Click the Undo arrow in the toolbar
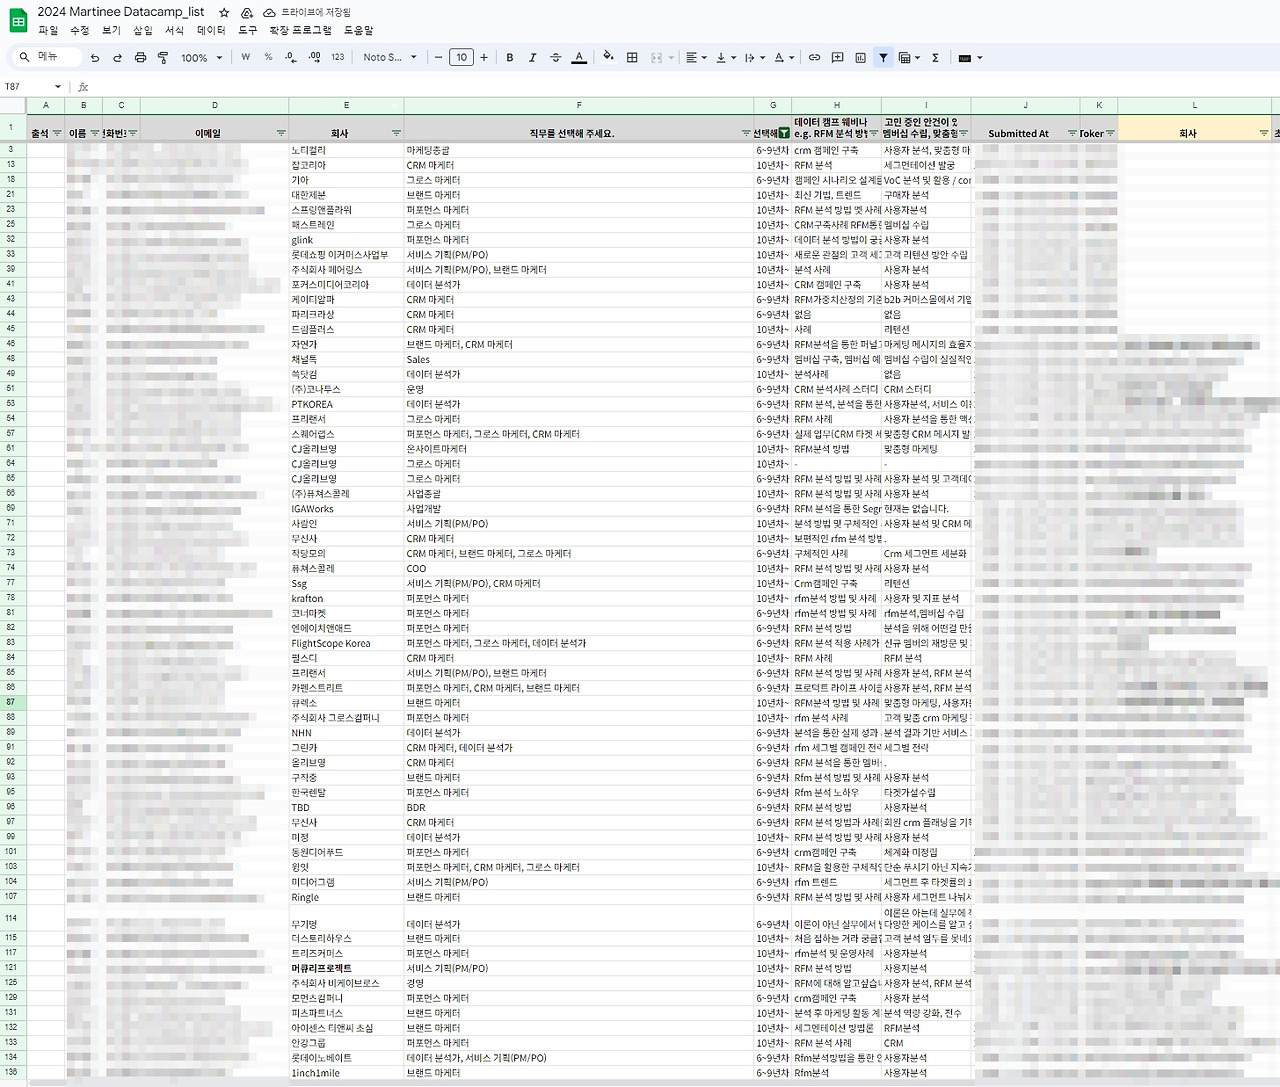Viewport: 1280px width, 1087px height. point(95,58)
